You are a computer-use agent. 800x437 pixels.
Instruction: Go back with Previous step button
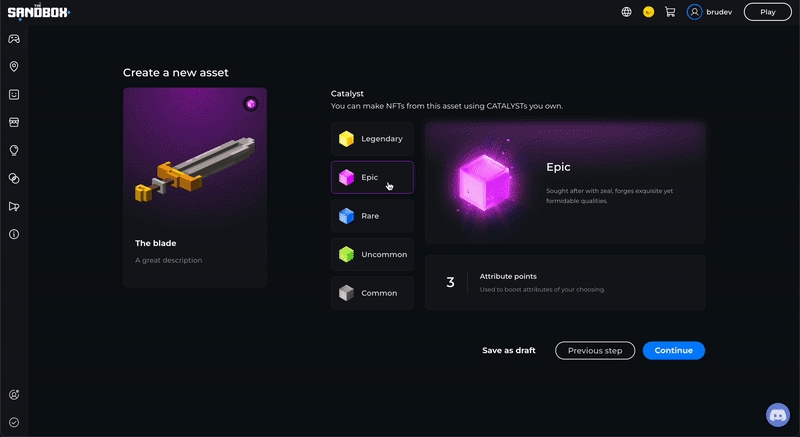click(x=595, y=351)
